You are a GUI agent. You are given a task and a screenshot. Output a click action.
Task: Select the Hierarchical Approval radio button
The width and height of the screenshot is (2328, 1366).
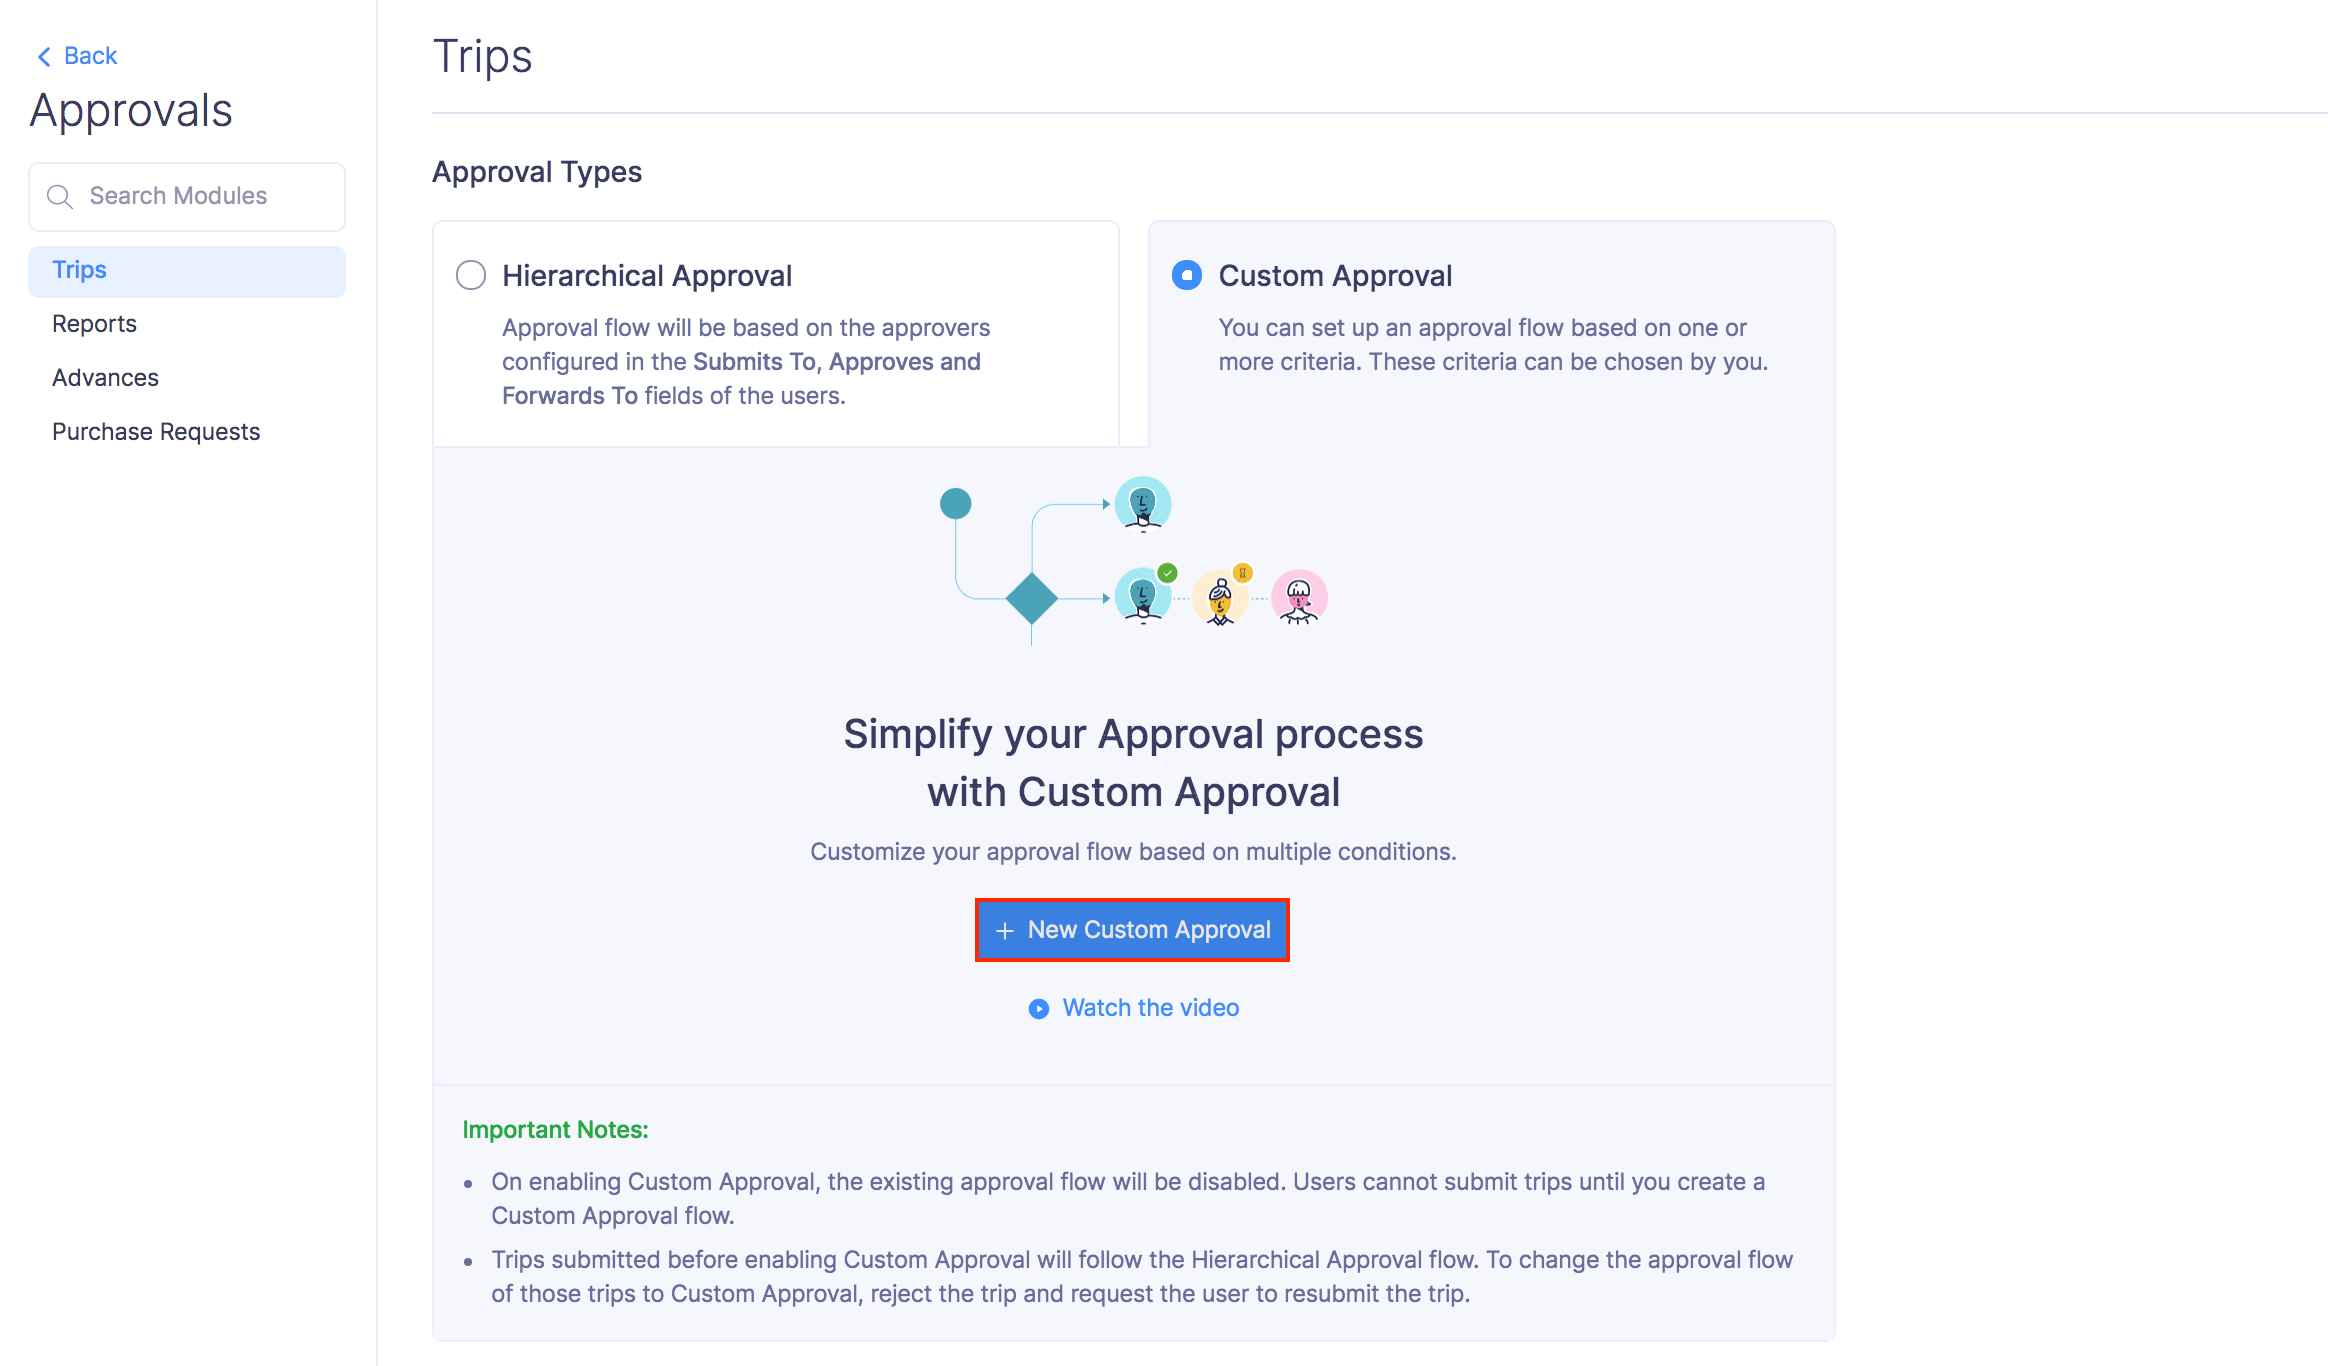tap(471, 275)
